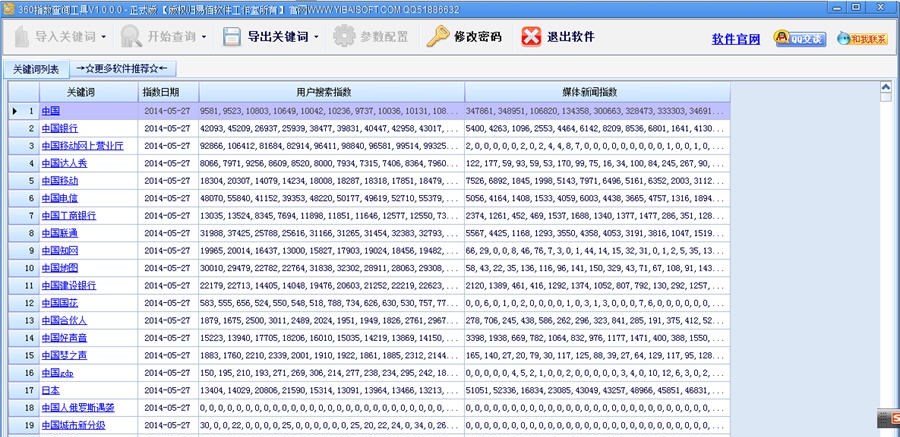Open keyword link 中国好声音
This screenshot has width=900, height=437.
pos(64,338)
